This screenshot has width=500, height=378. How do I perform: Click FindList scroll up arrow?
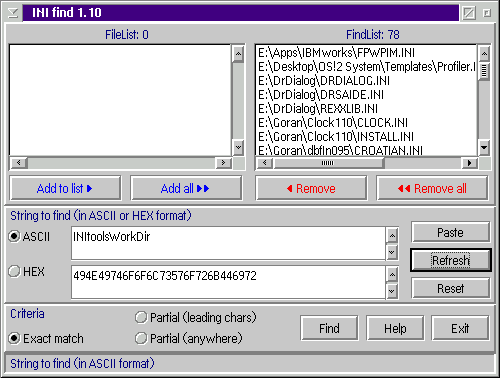pyautogui.click(x=484, y=53)
